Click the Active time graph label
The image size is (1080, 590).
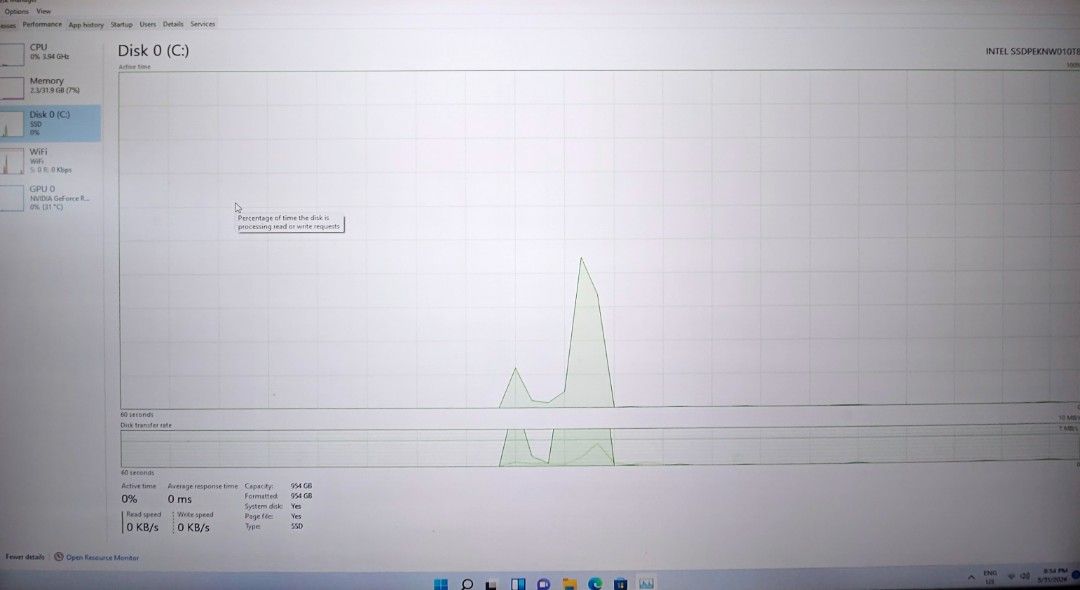(x=134, y=67)
